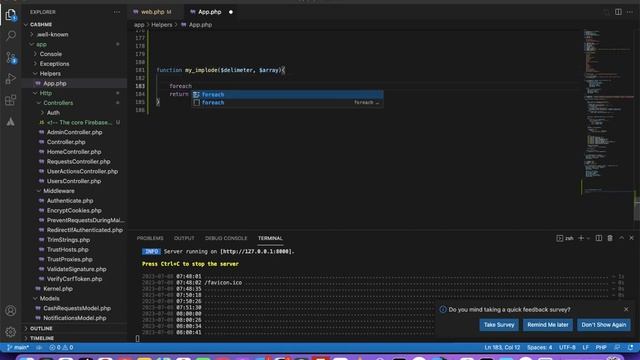Click Ln 183, Col 12 status entry

(502, 347)
